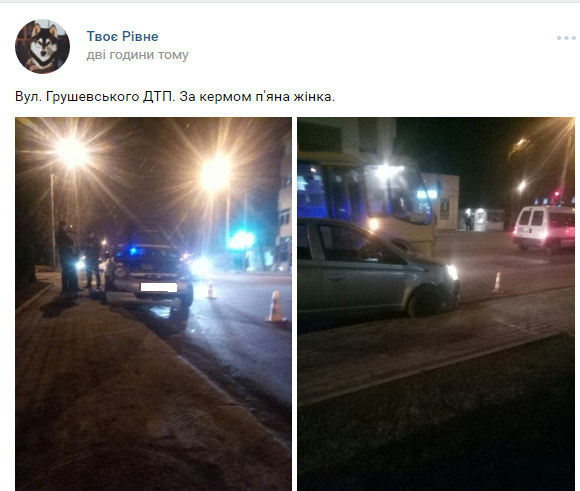Click the nearest traffic cone in left photo
The width and height of the screenshot is (580, 491).
point(276,306)
